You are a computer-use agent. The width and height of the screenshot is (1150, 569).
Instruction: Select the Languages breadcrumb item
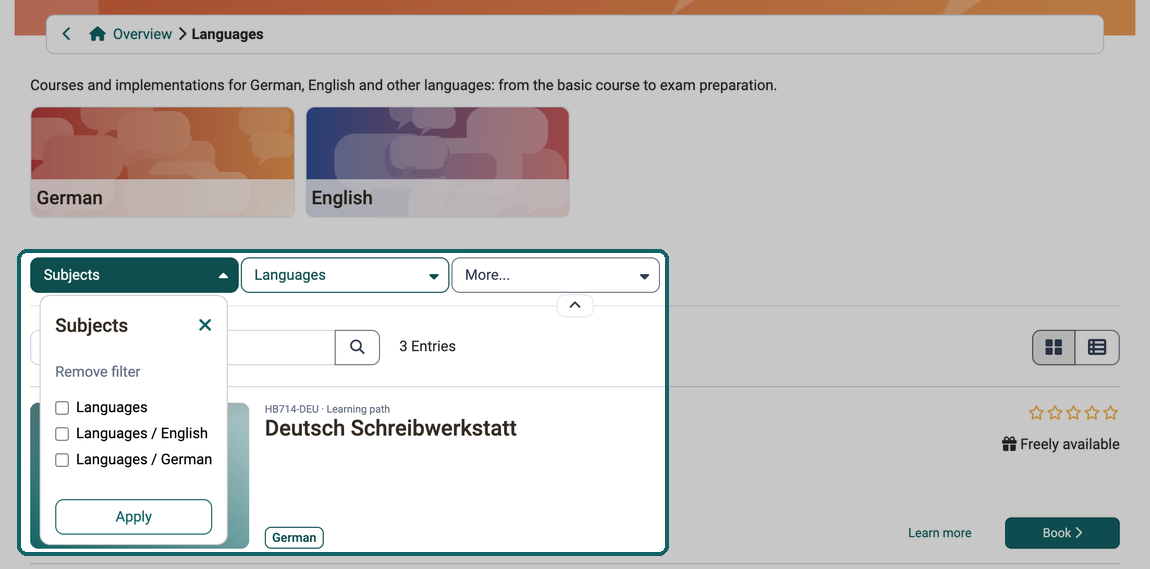pos(227,34)
